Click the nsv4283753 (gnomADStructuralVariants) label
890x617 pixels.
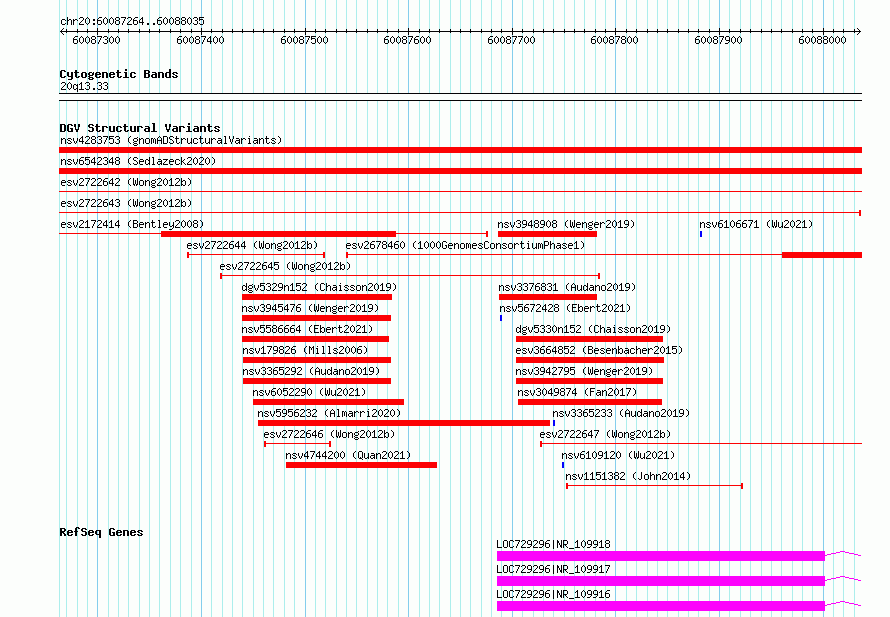click(171, 140)
